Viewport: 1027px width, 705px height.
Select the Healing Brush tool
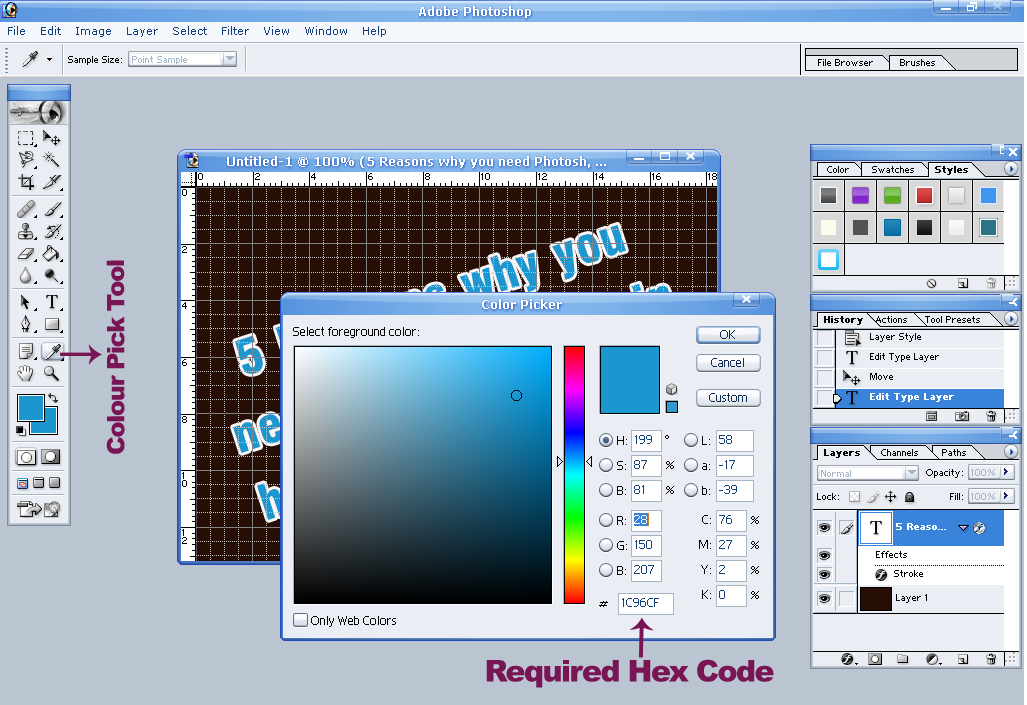coord(26,209)
